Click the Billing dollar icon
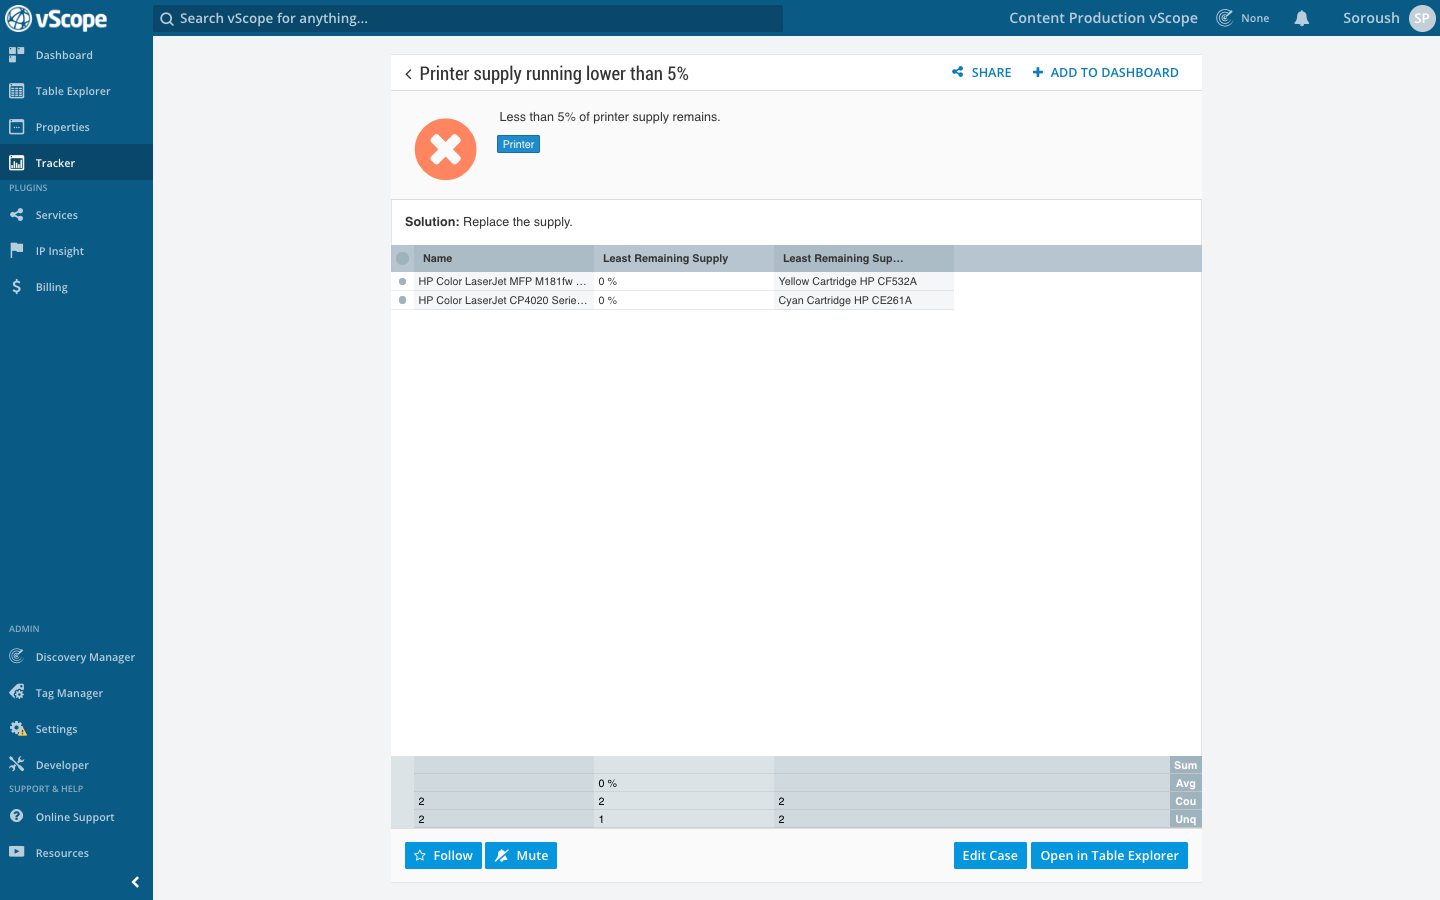 [16, 287]
